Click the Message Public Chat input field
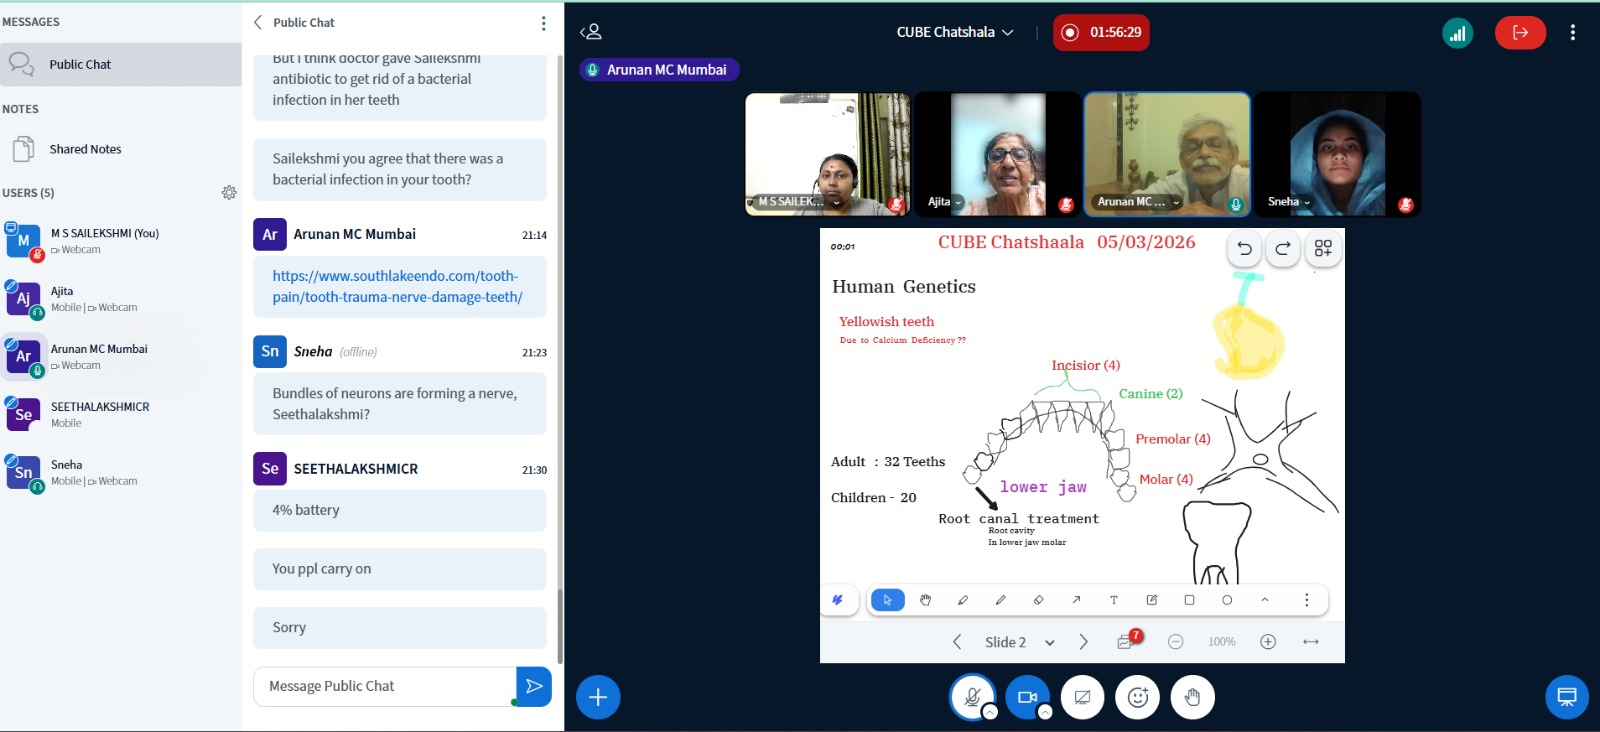This screenshot has height=732, width=1600. pos(385,686)
